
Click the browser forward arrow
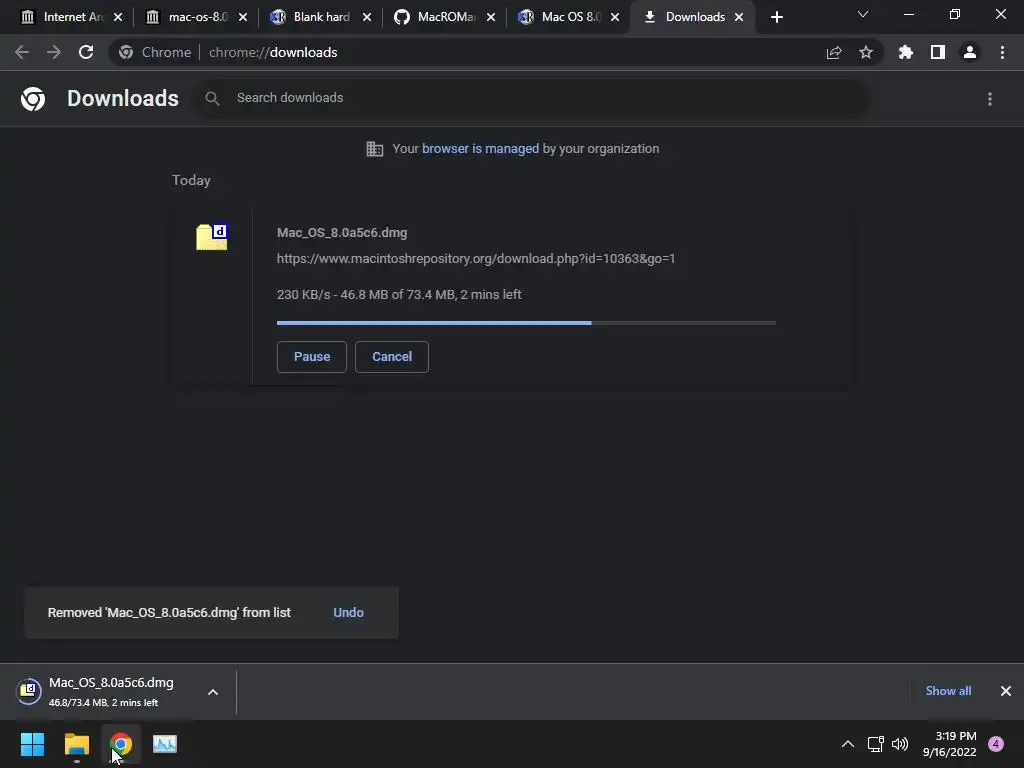pos(54,52)
